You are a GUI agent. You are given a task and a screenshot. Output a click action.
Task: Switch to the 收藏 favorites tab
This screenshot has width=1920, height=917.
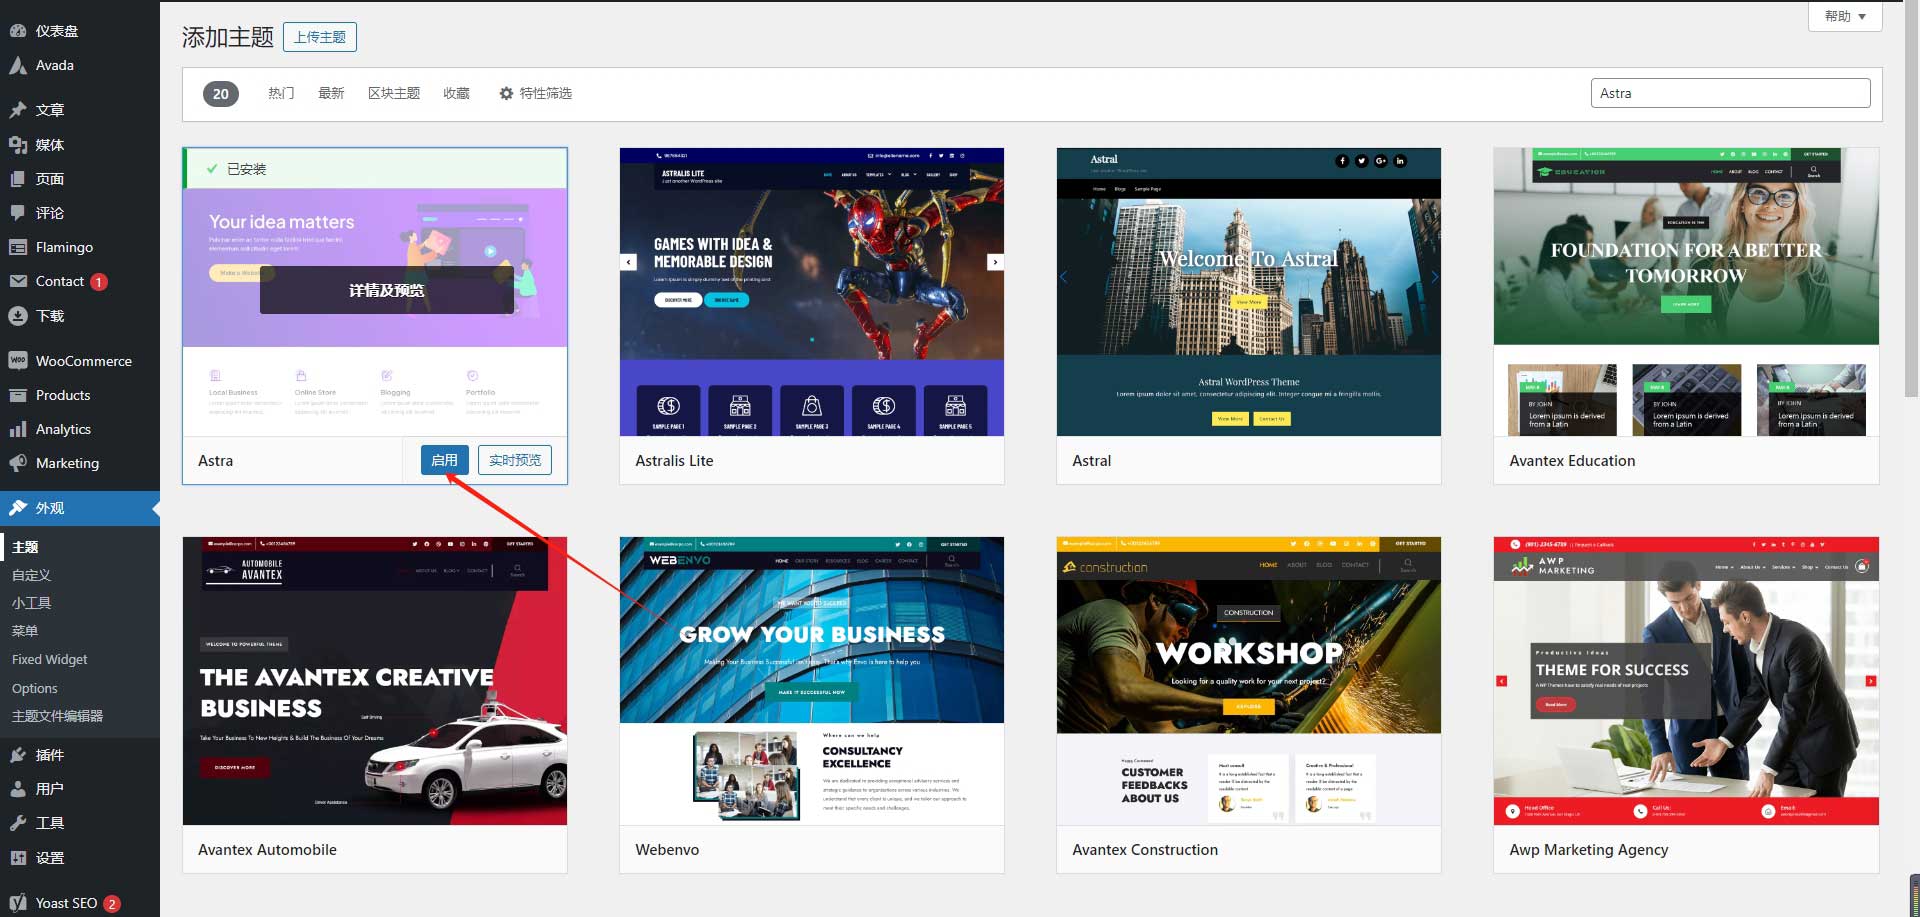pyautogui.click(x=457, y=93)
